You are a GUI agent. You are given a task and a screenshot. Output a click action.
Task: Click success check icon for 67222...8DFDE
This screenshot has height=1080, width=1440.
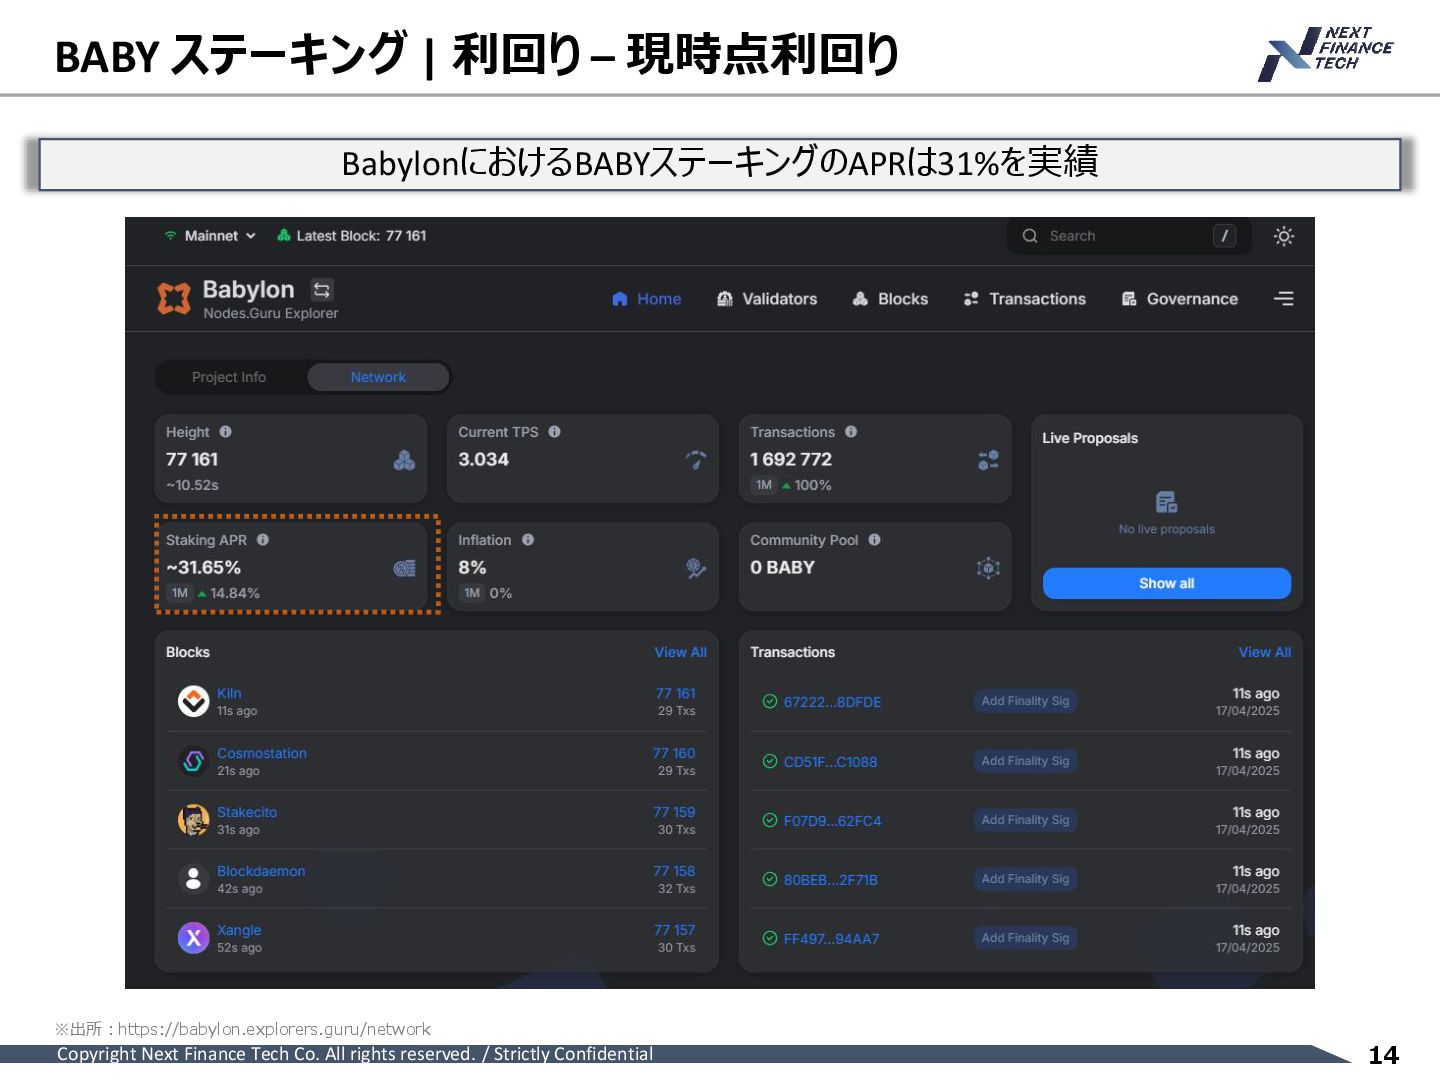[770, 701]
